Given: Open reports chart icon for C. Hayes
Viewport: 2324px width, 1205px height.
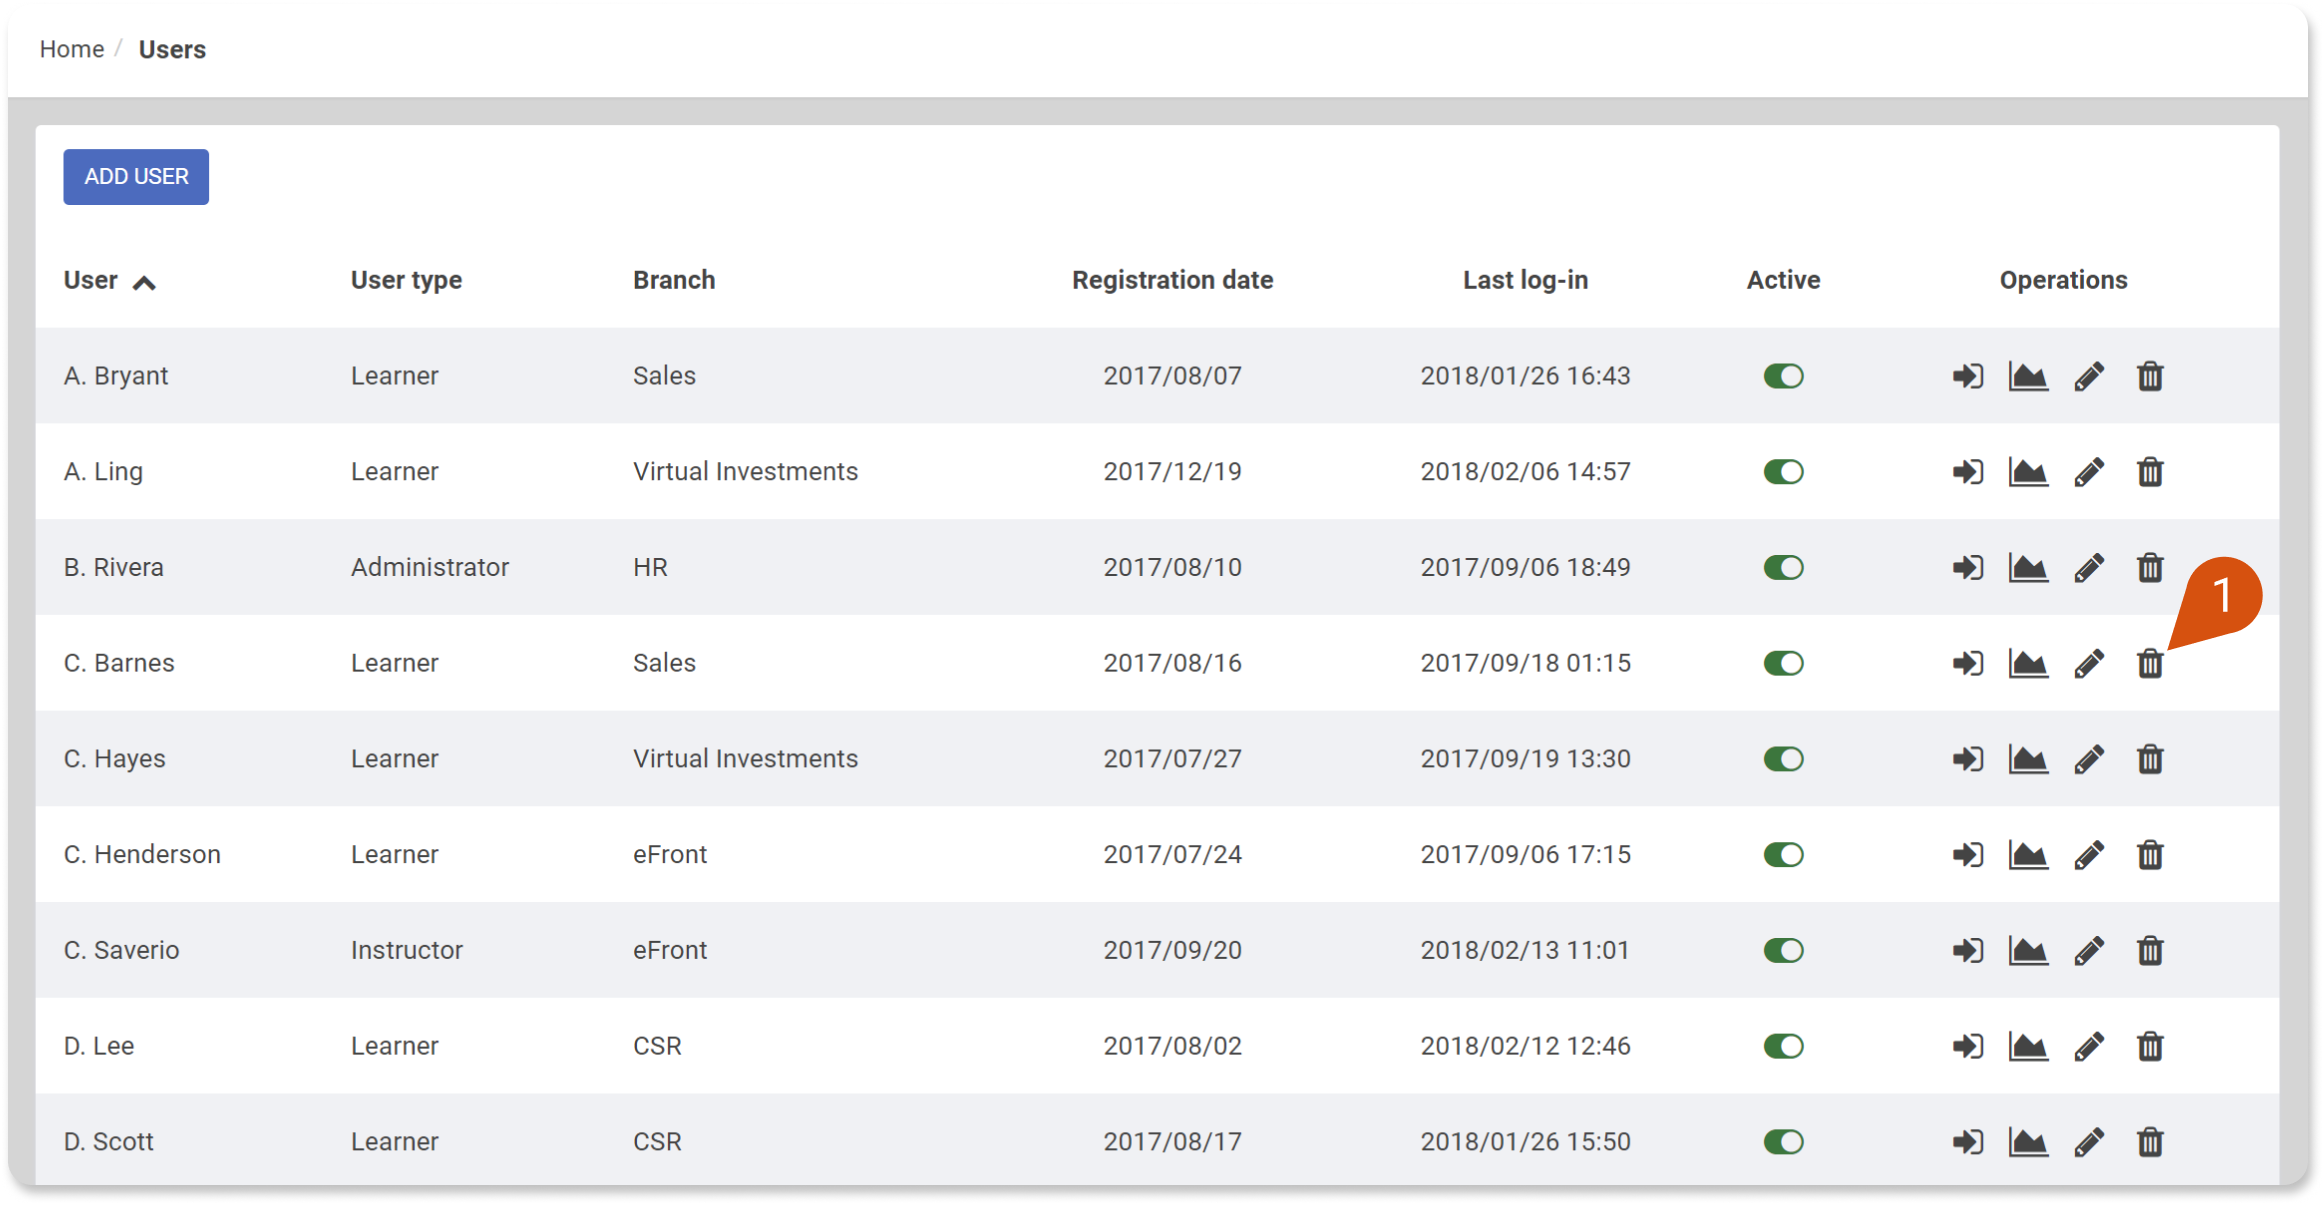Looking at the screenshot, I should (x=2028, y=759).
